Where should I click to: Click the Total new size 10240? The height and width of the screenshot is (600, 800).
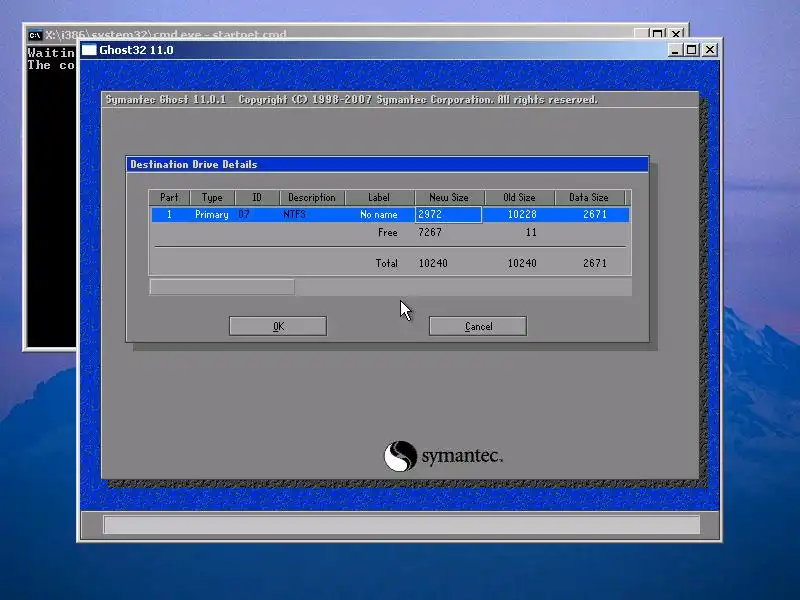point(433,263)
